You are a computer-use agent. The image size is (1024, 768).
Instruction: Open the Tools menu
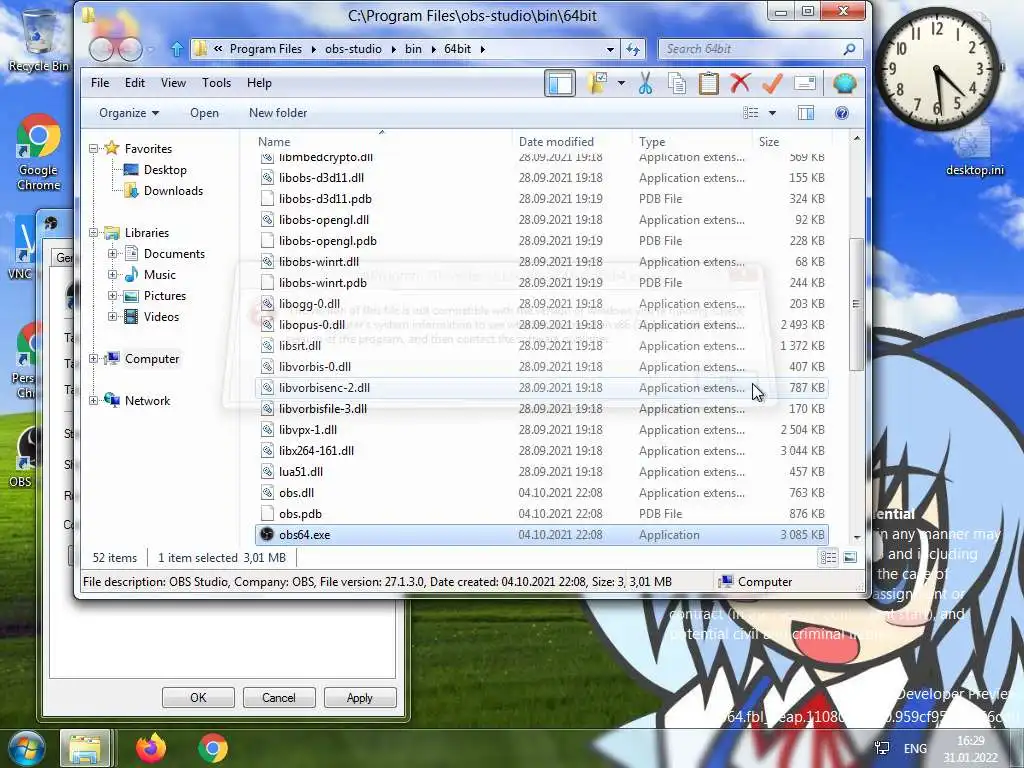coord(216,83)
